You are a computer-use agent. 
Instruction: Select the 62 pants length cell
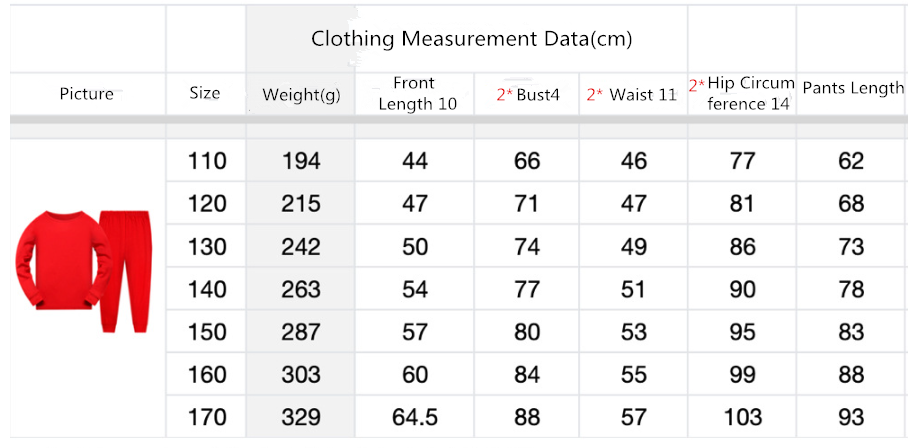(x=851, y=161)
